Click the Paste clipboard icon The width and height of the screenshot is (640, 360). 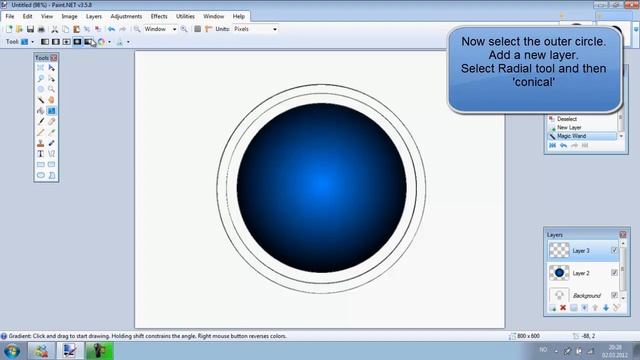(x=76, y=29)
